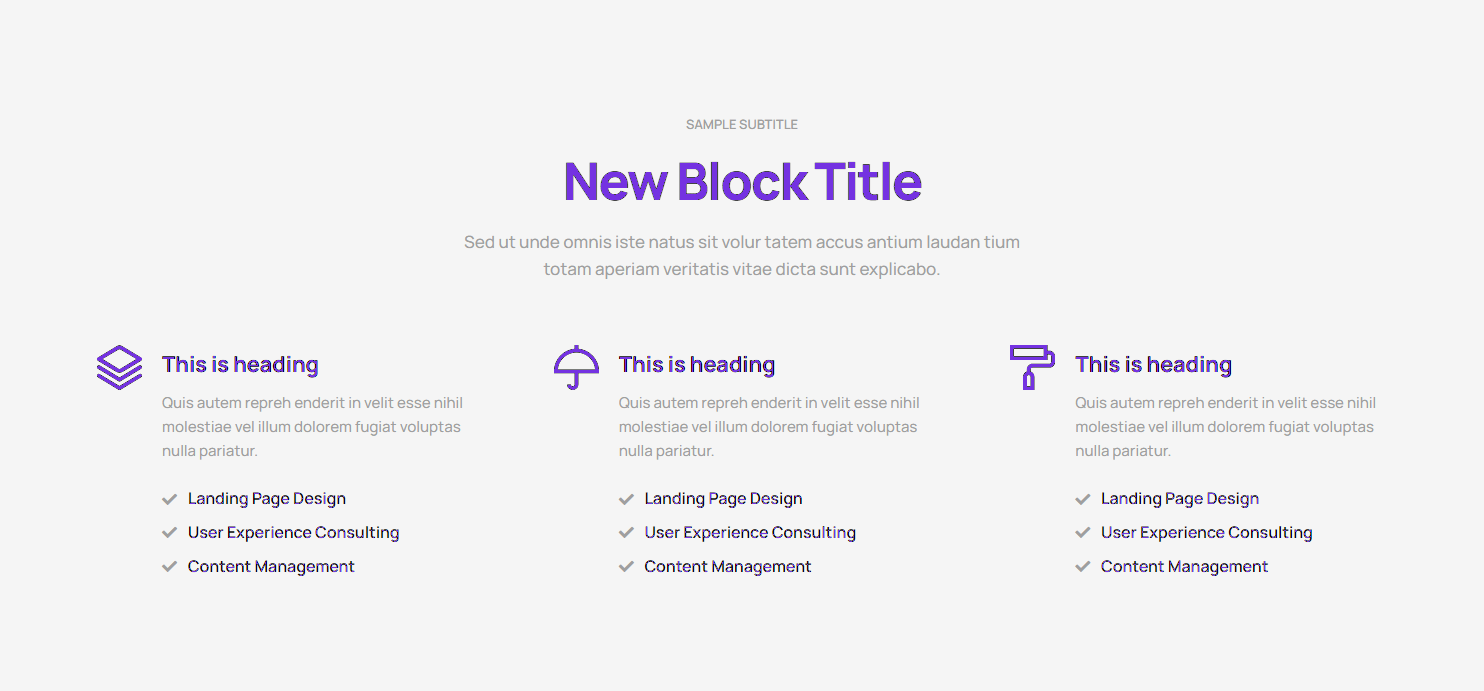Click checkmark beside Content Management in layers column
This screenshot has width=1484, height=691.
(170, 567)
